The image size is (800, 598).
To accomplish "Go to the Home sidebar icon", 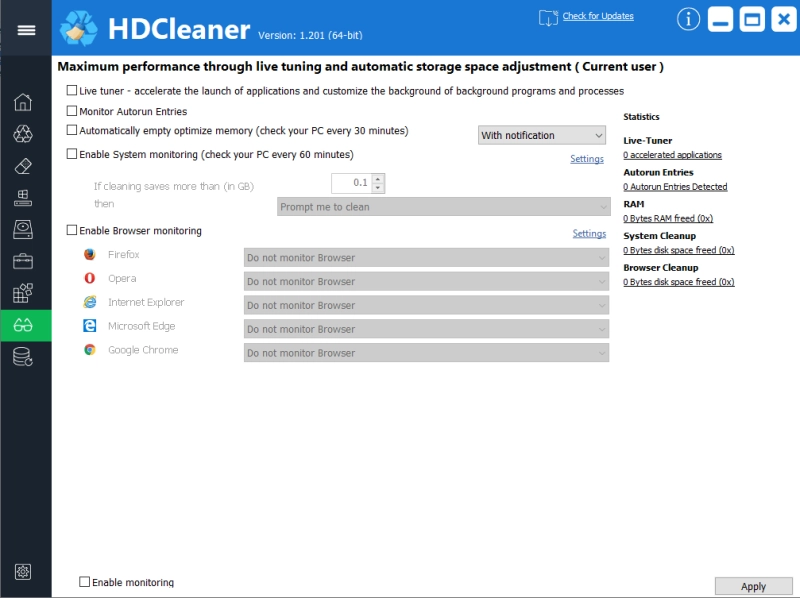I will (x=23, y=102).
